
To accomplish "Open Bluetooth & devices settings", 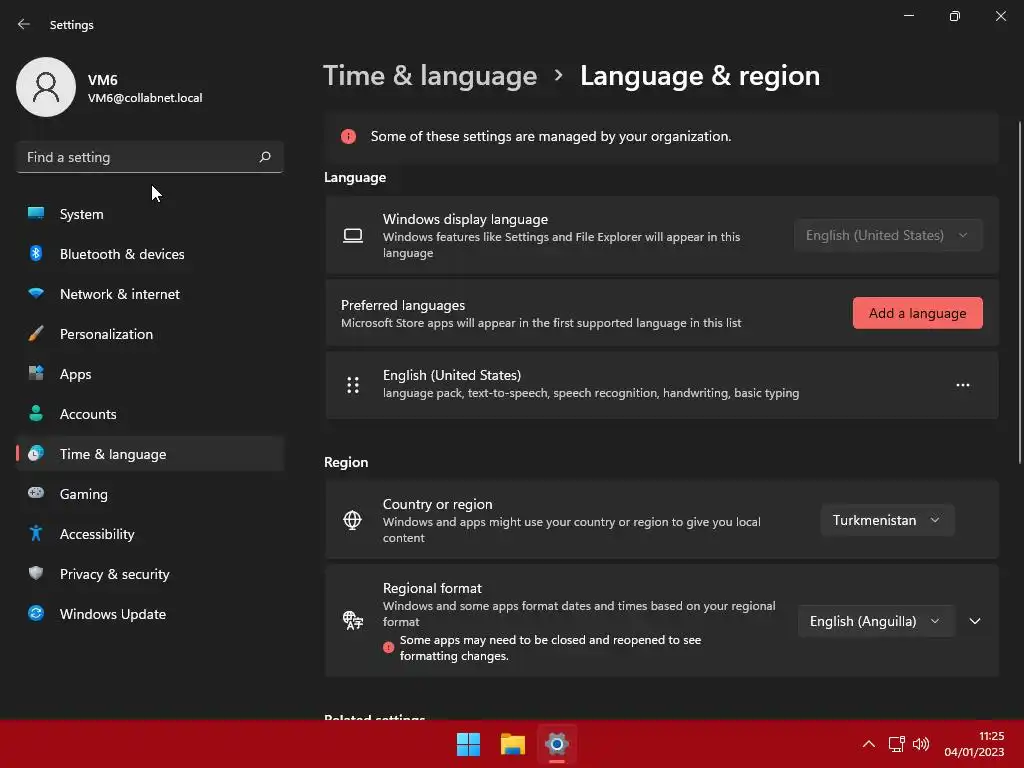I will 150,254.
